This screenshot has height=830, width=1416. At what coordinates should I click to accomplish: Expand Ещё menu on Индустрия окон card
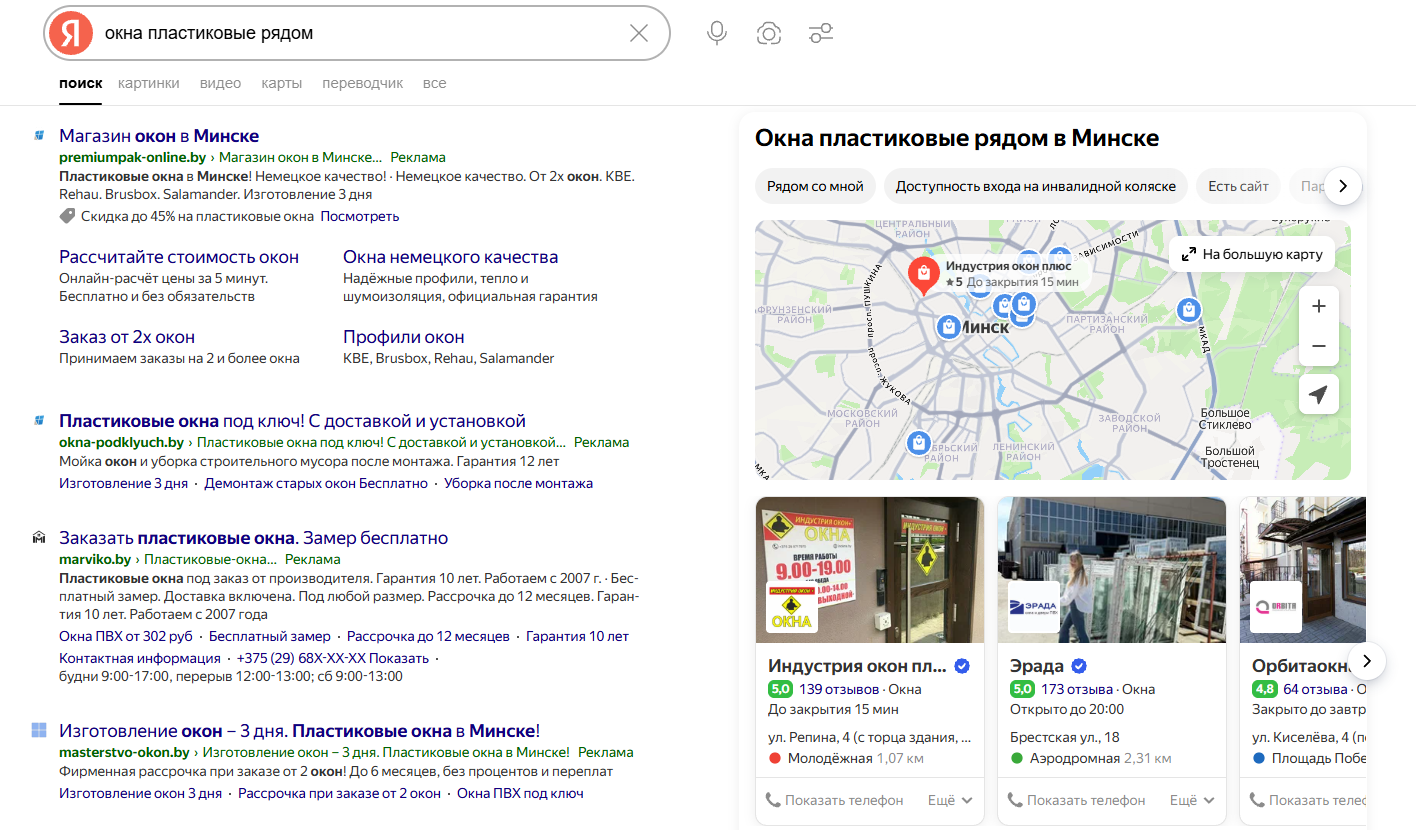coord(950,800)
